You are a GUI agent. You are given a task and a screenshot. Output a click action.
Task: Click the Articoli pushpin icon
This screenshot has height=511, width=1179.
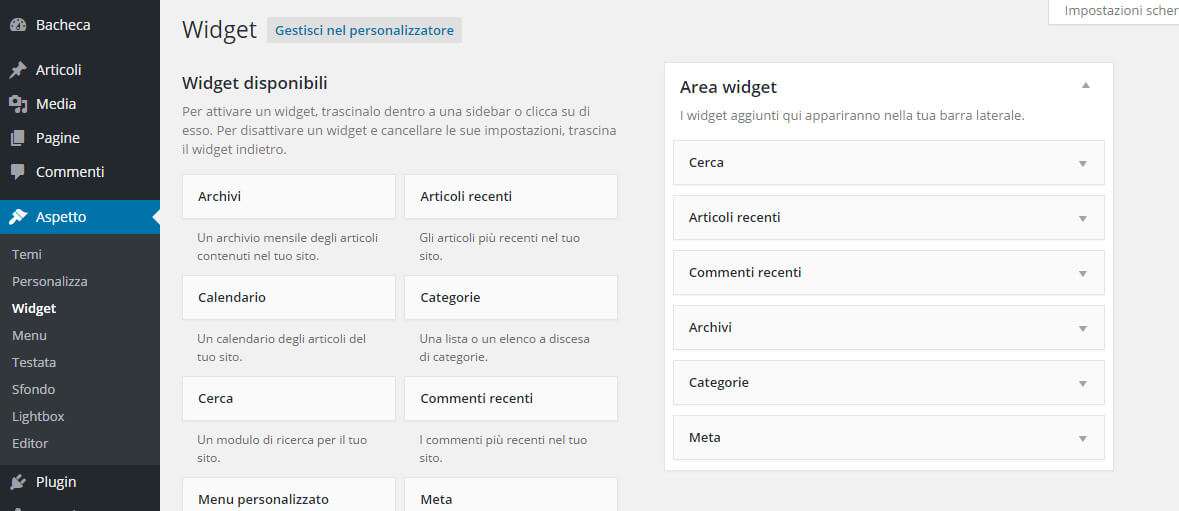18,70
